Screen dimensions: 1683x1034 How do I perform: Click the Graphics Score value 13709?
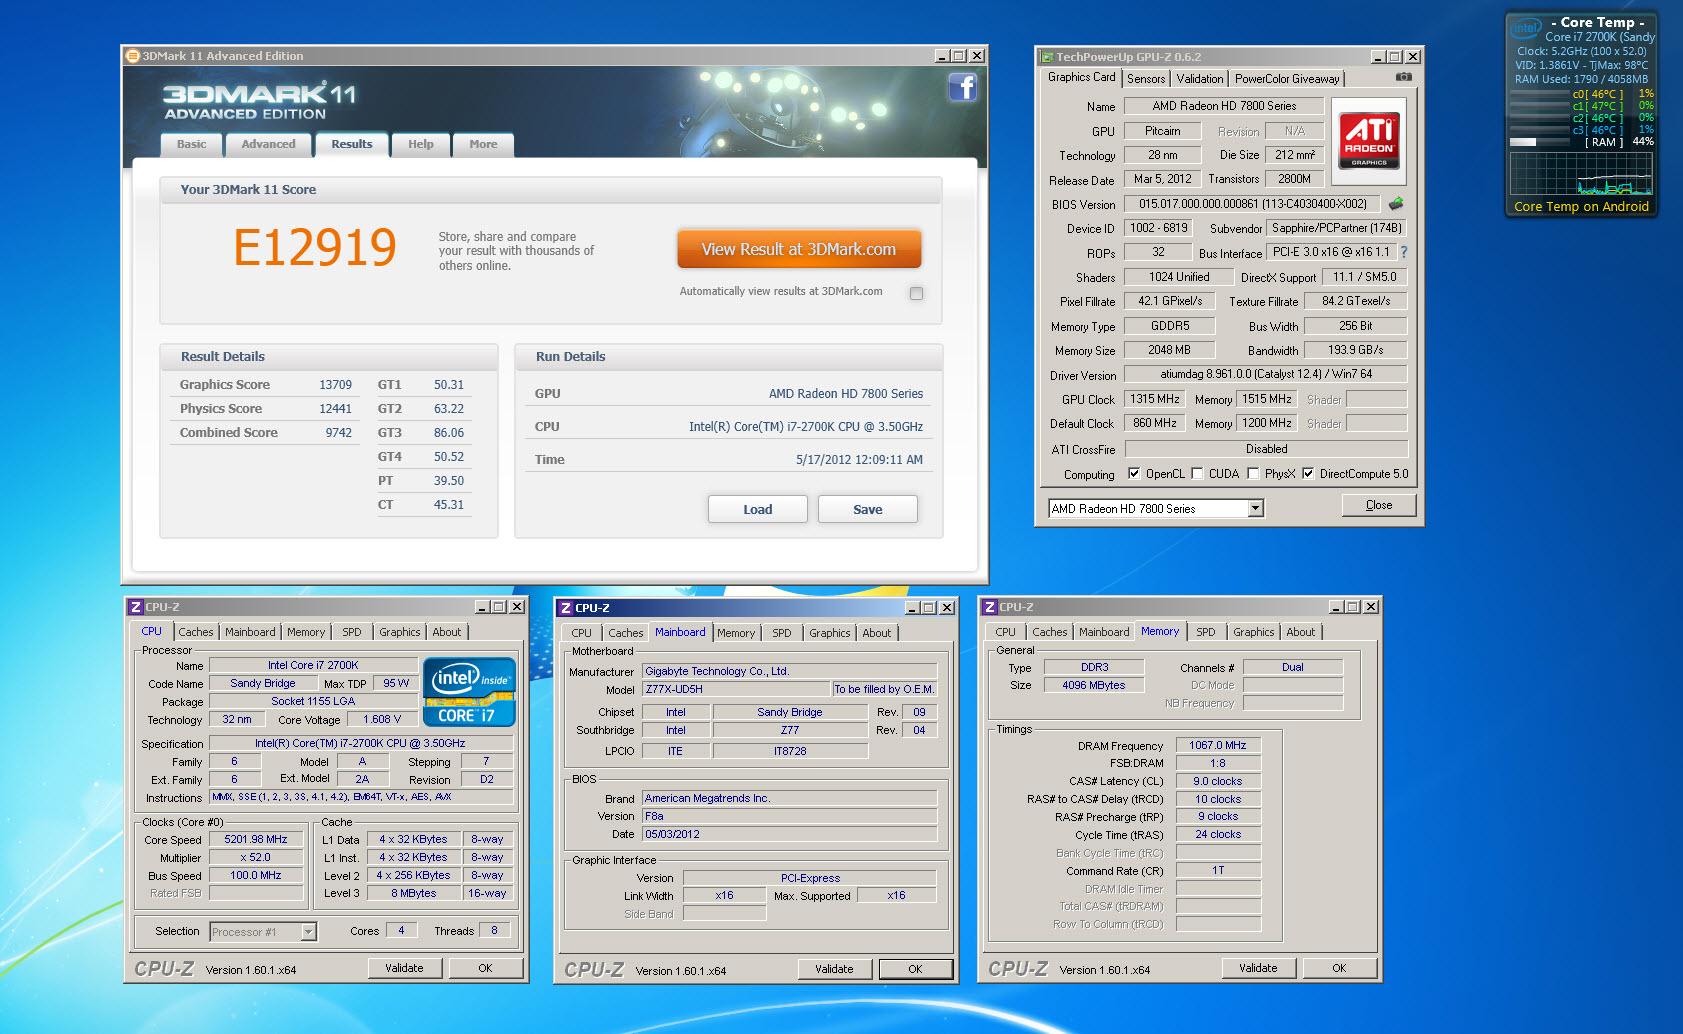tap(335, 385)
